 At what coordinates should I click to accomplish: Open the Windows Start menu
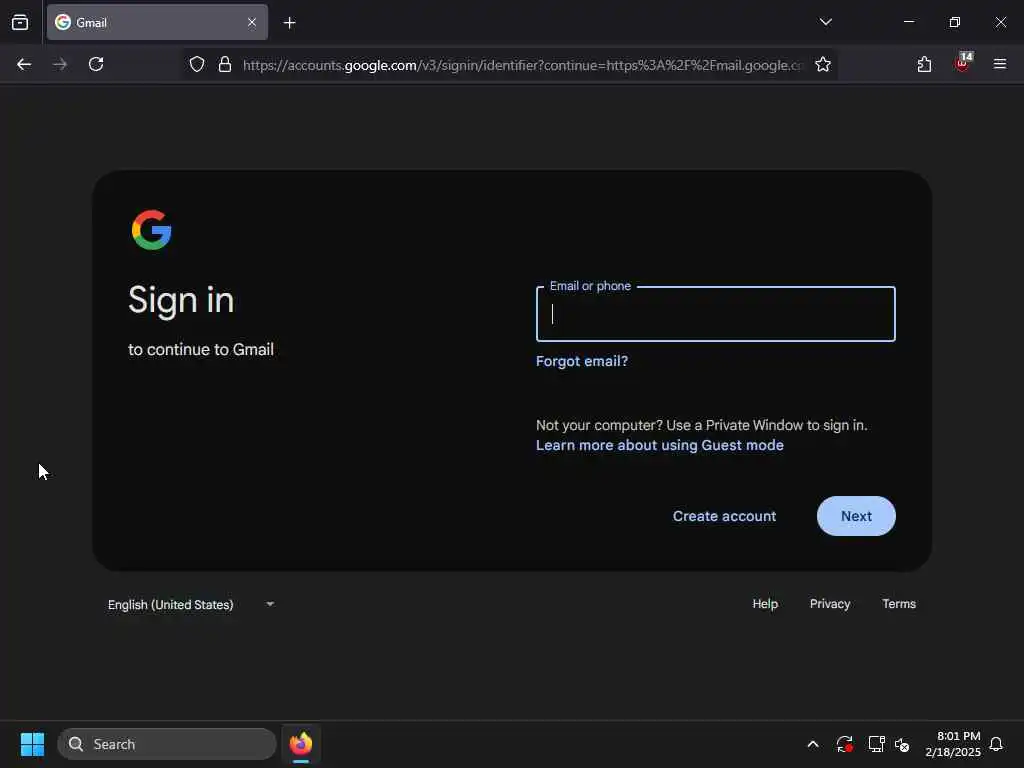pos(32,744)
